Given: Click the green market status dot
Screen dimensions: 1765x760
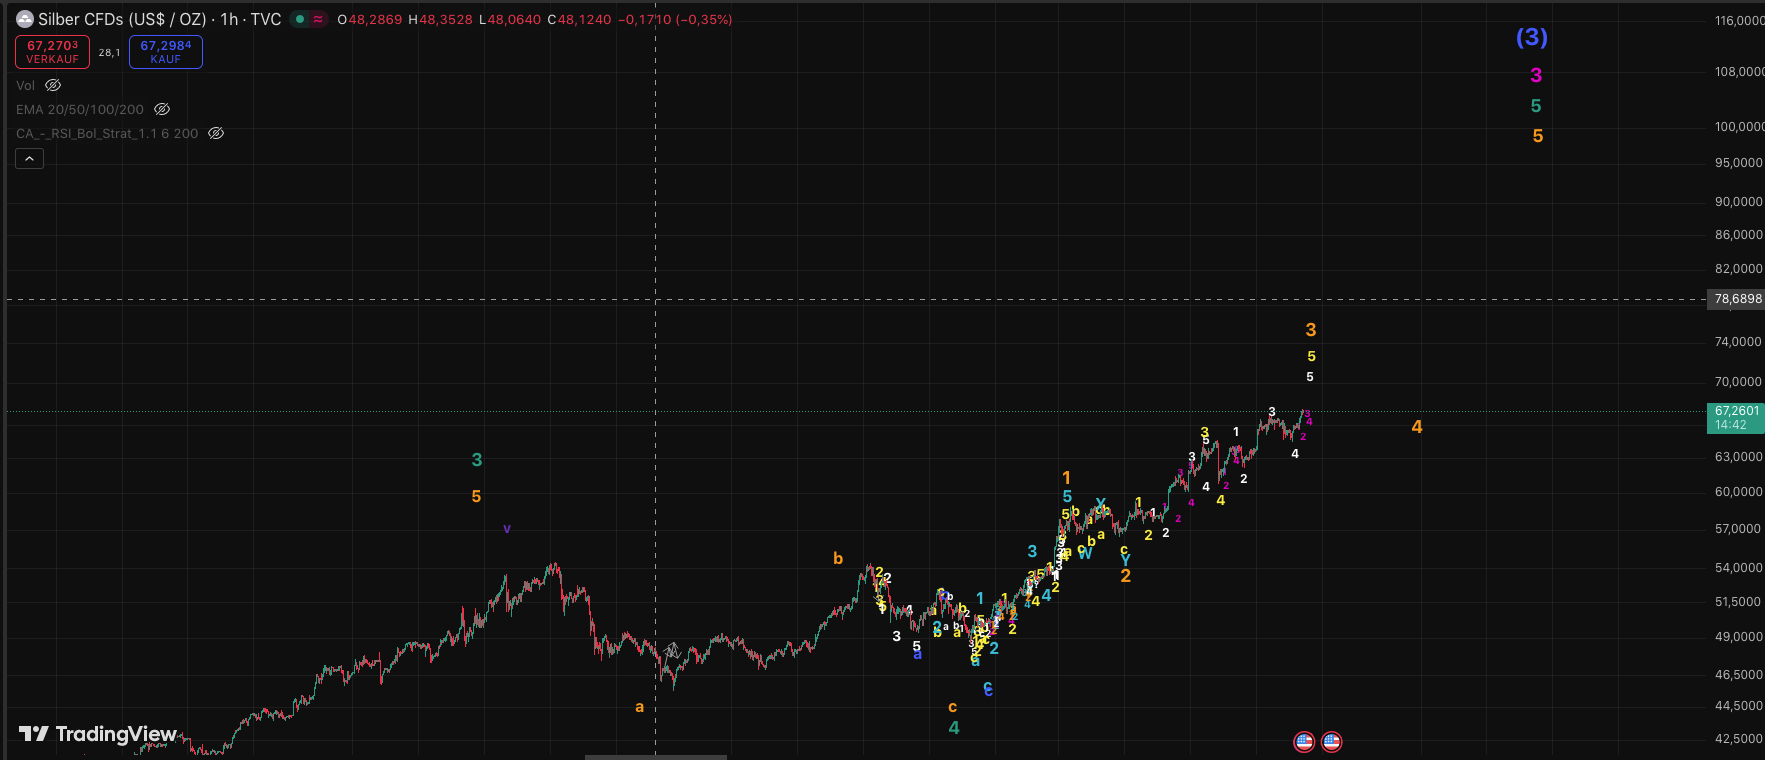Looking at the screenshot, I should click(300, 19).
